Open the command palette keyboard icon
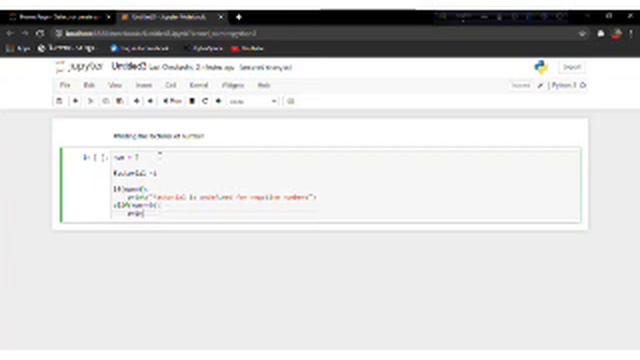 pos(291,101)
